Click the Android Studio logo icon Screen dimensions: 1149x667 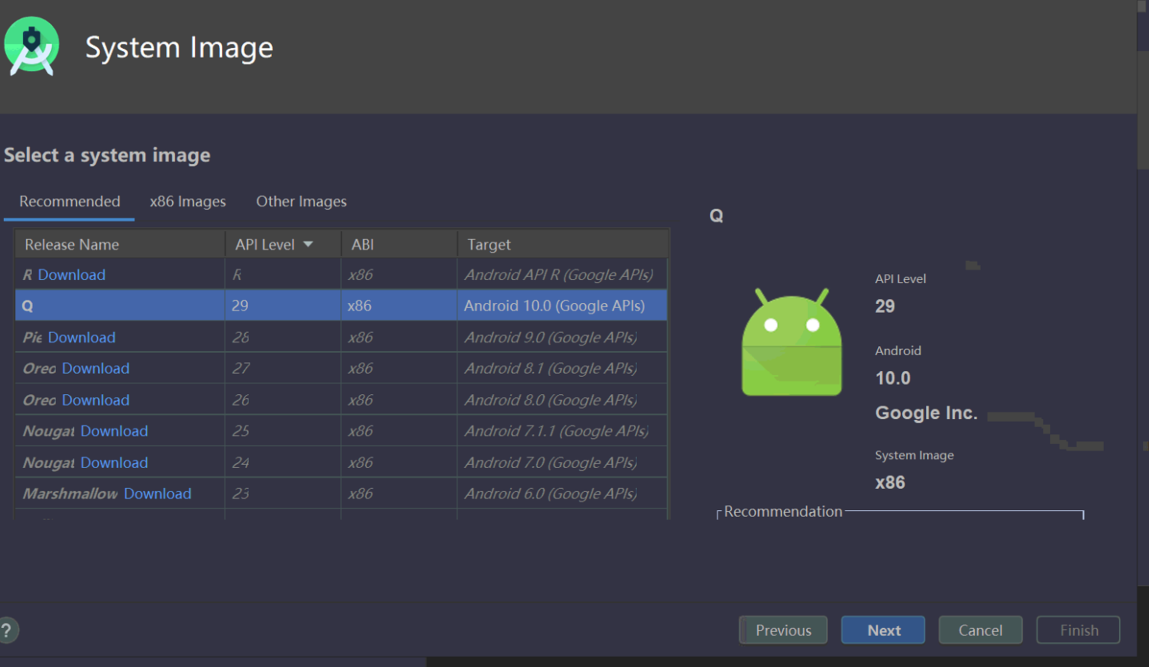point(32,46)
